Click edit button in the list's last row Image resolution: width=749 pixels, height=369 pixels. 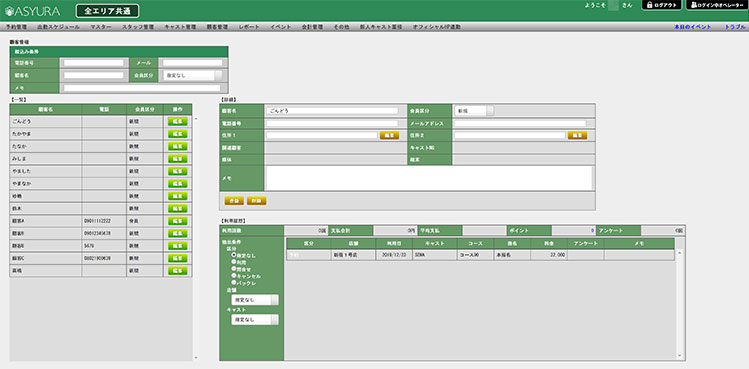(177, 271)
